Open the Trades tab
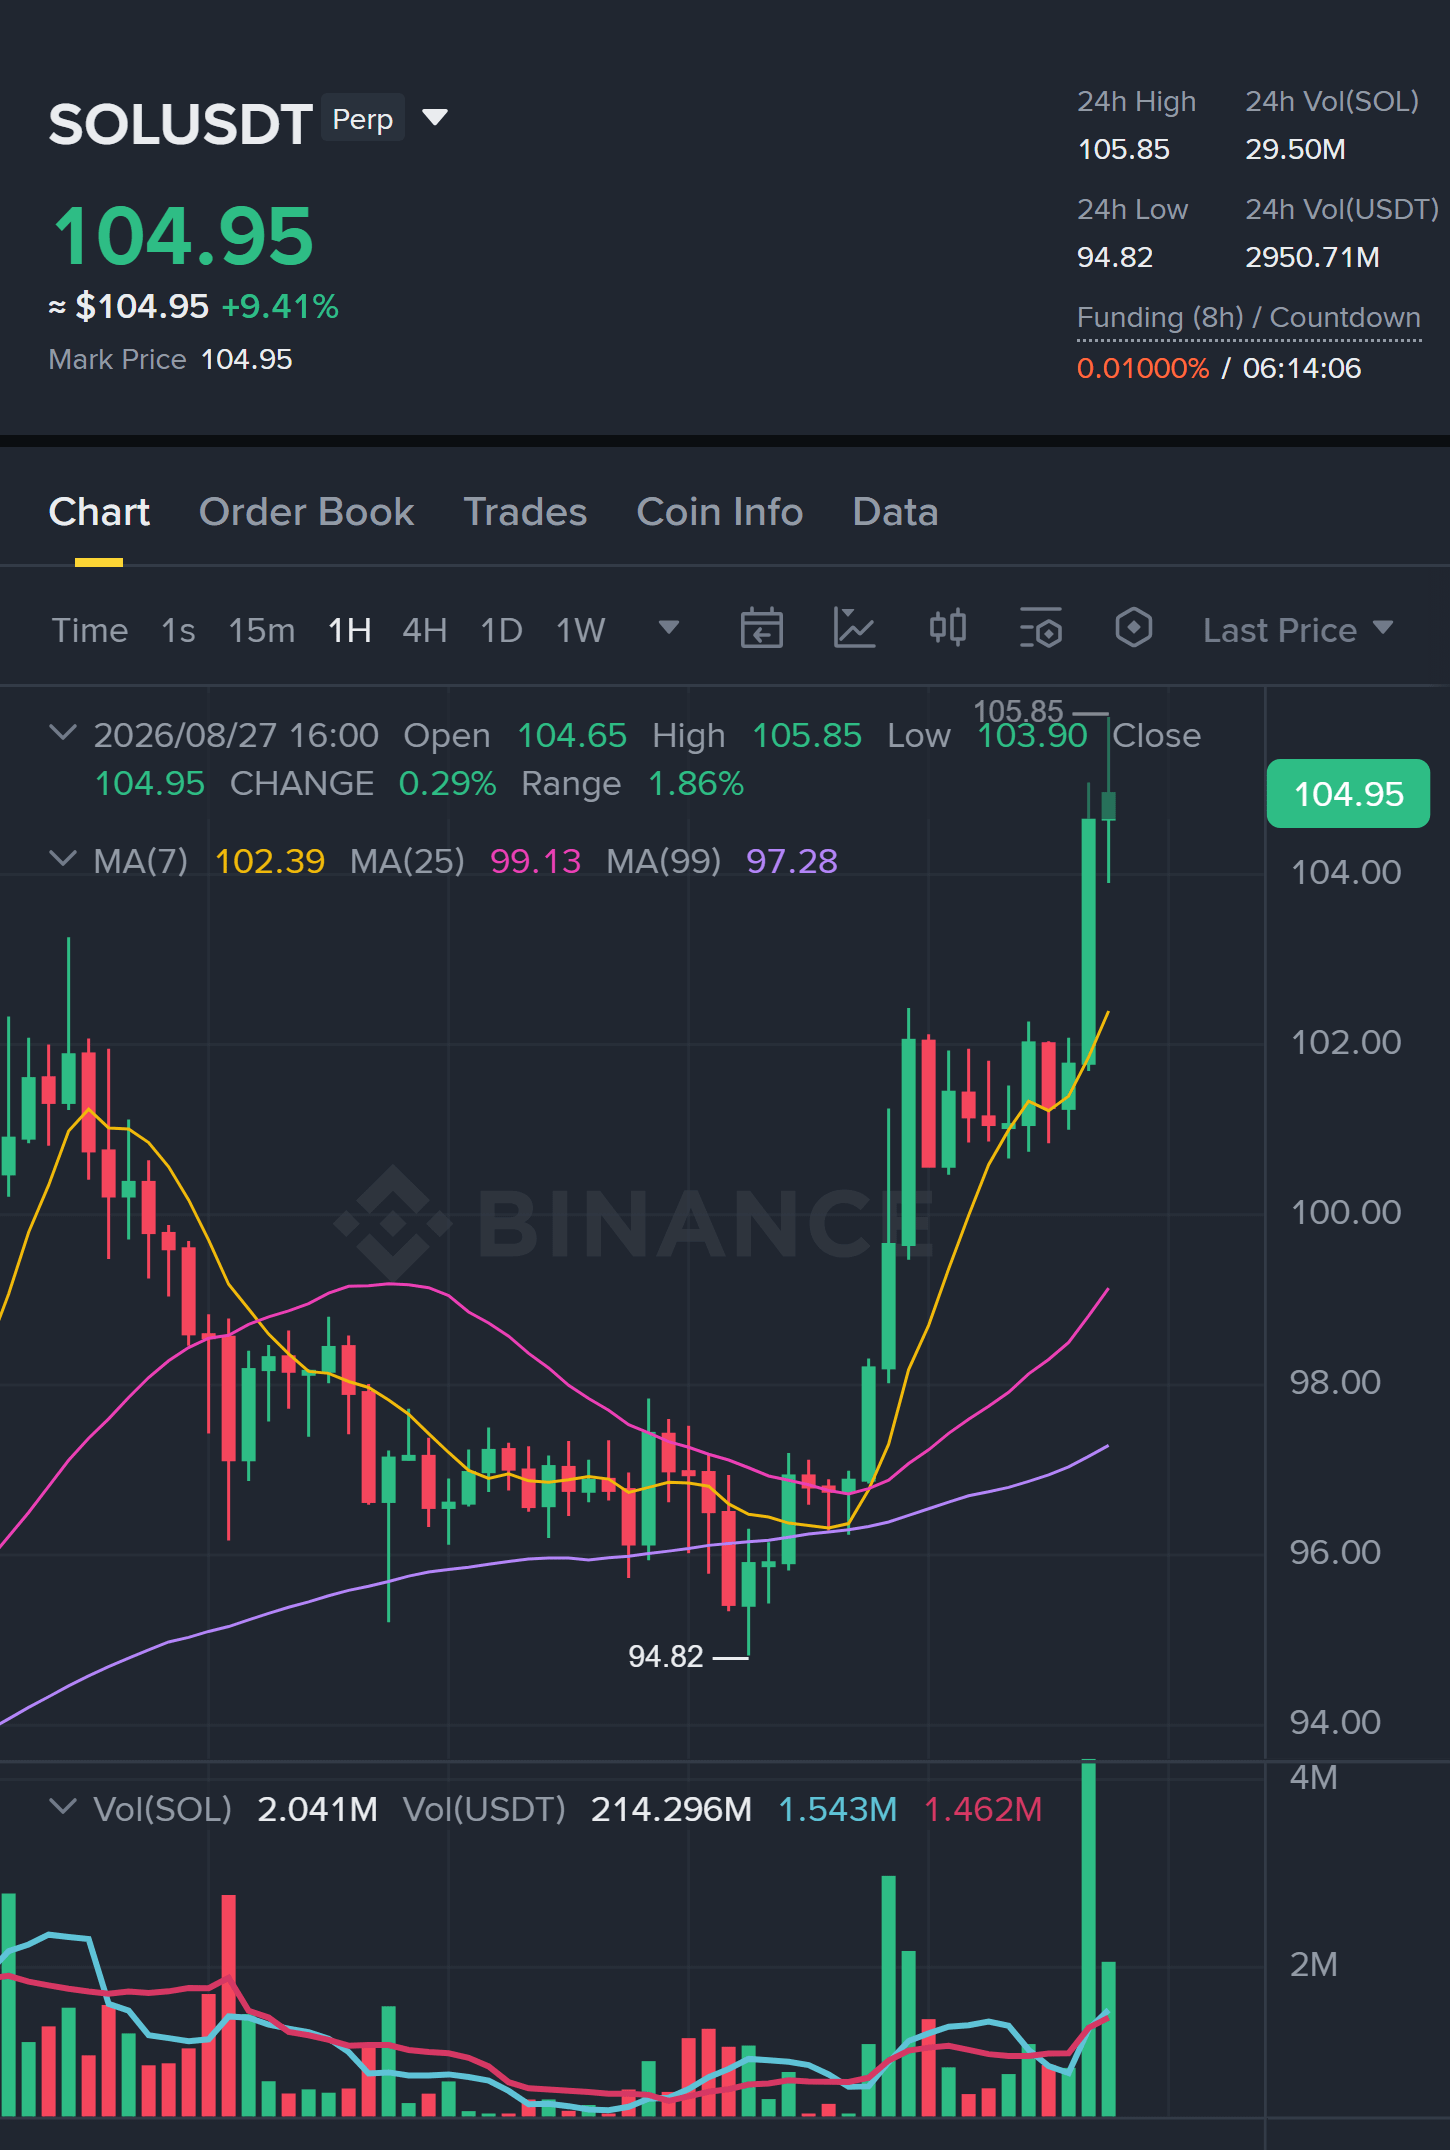 (525, 512)
